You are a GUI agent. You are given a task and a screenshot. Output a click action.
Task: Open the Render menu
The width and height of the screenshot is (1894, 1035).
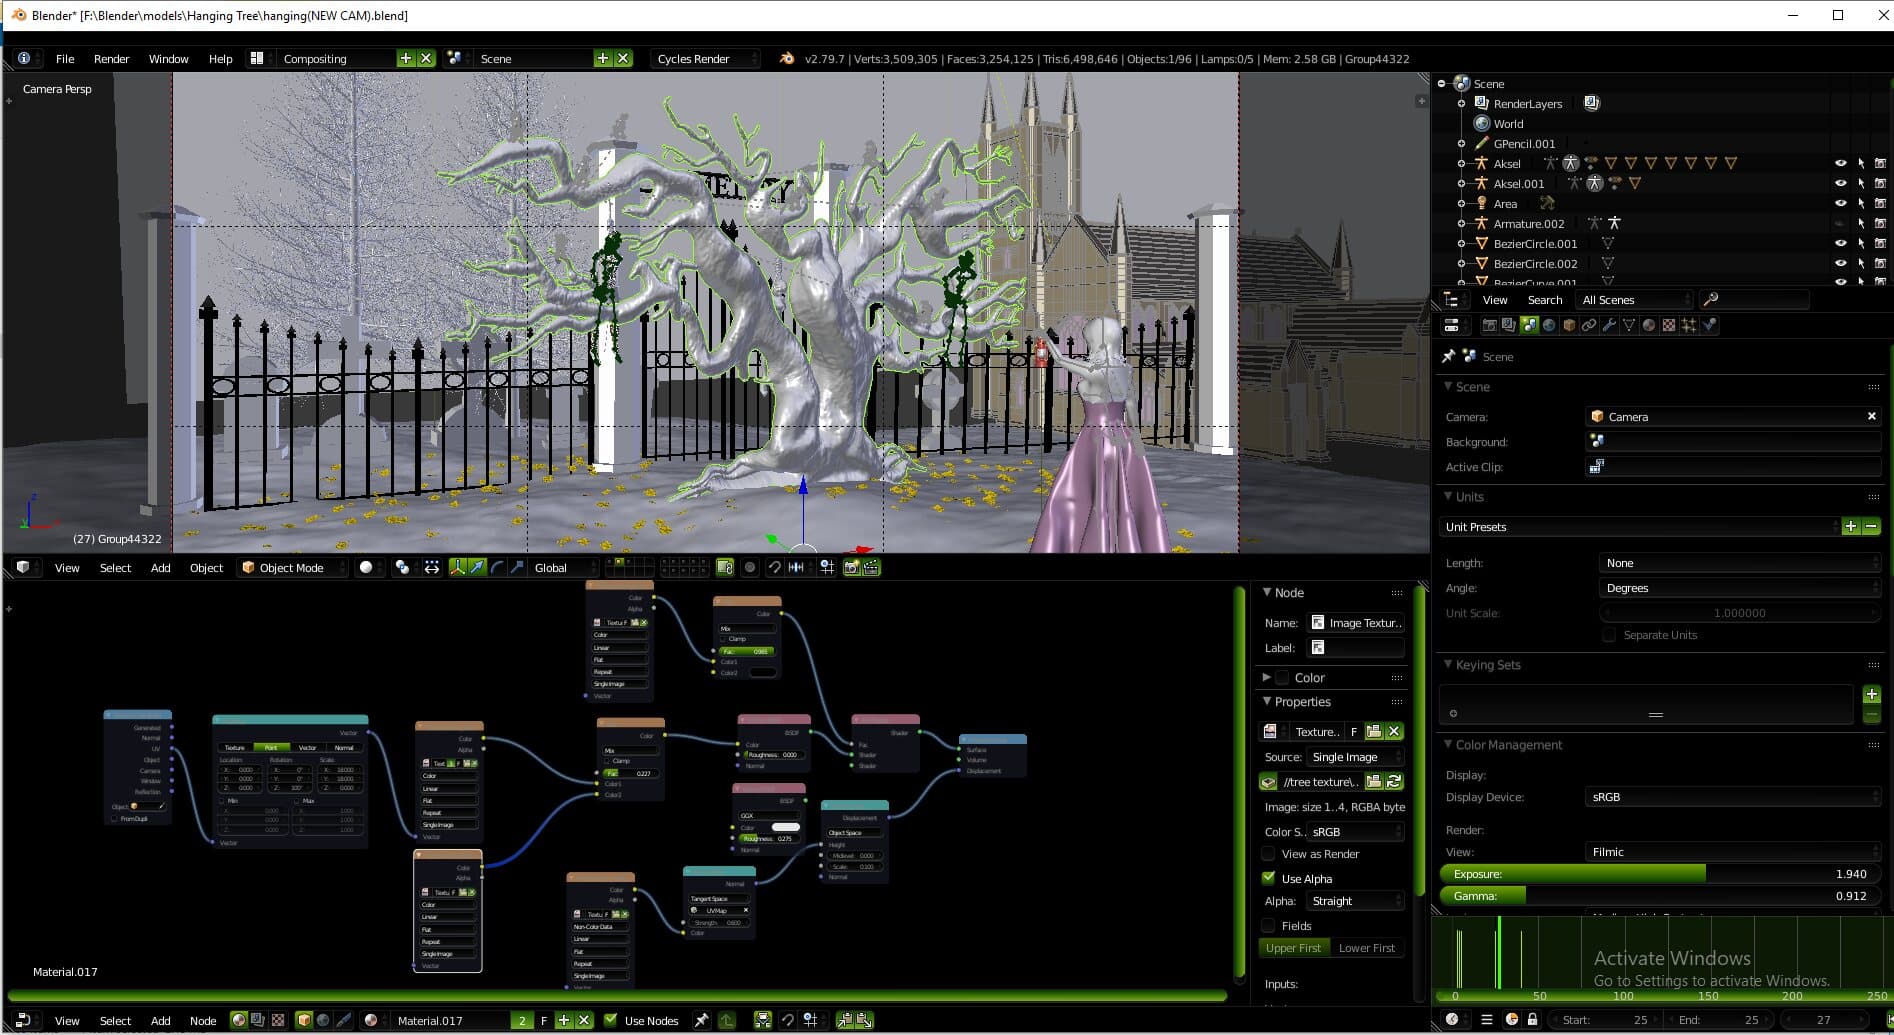tap(111, 59)
